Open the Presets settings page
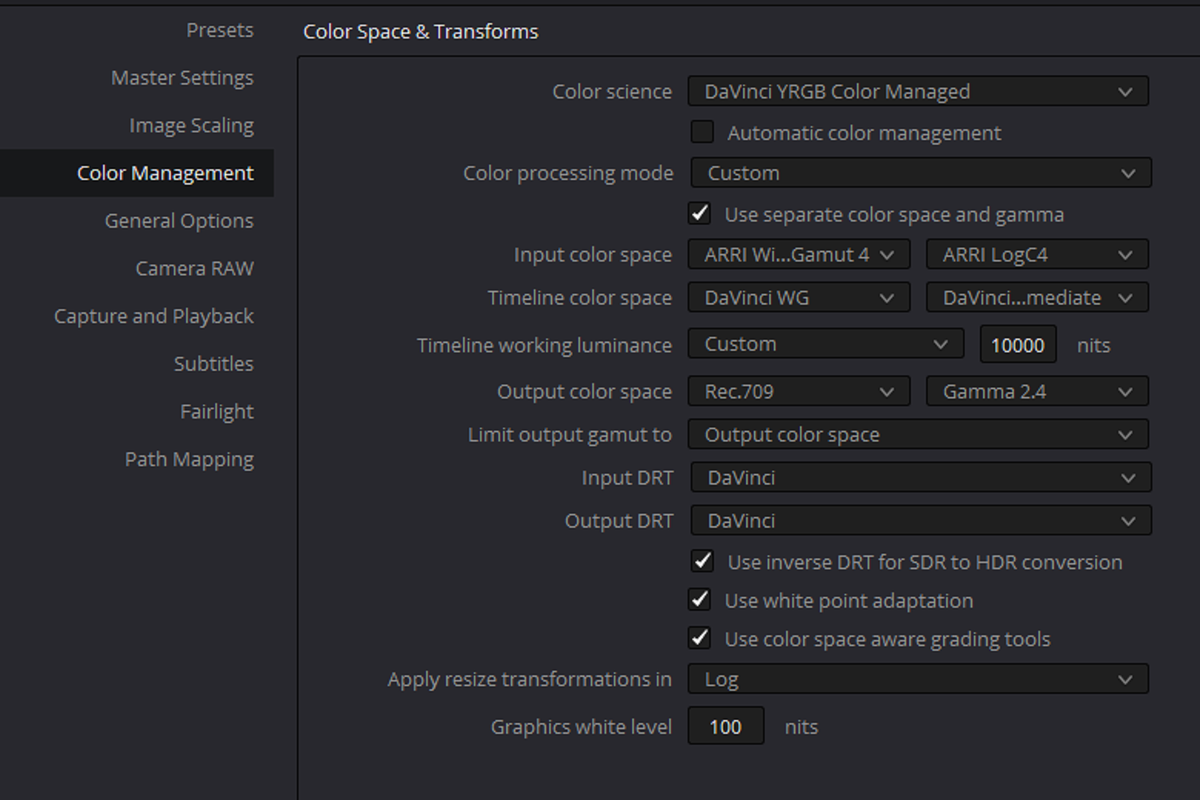 (x=219, y=30)
